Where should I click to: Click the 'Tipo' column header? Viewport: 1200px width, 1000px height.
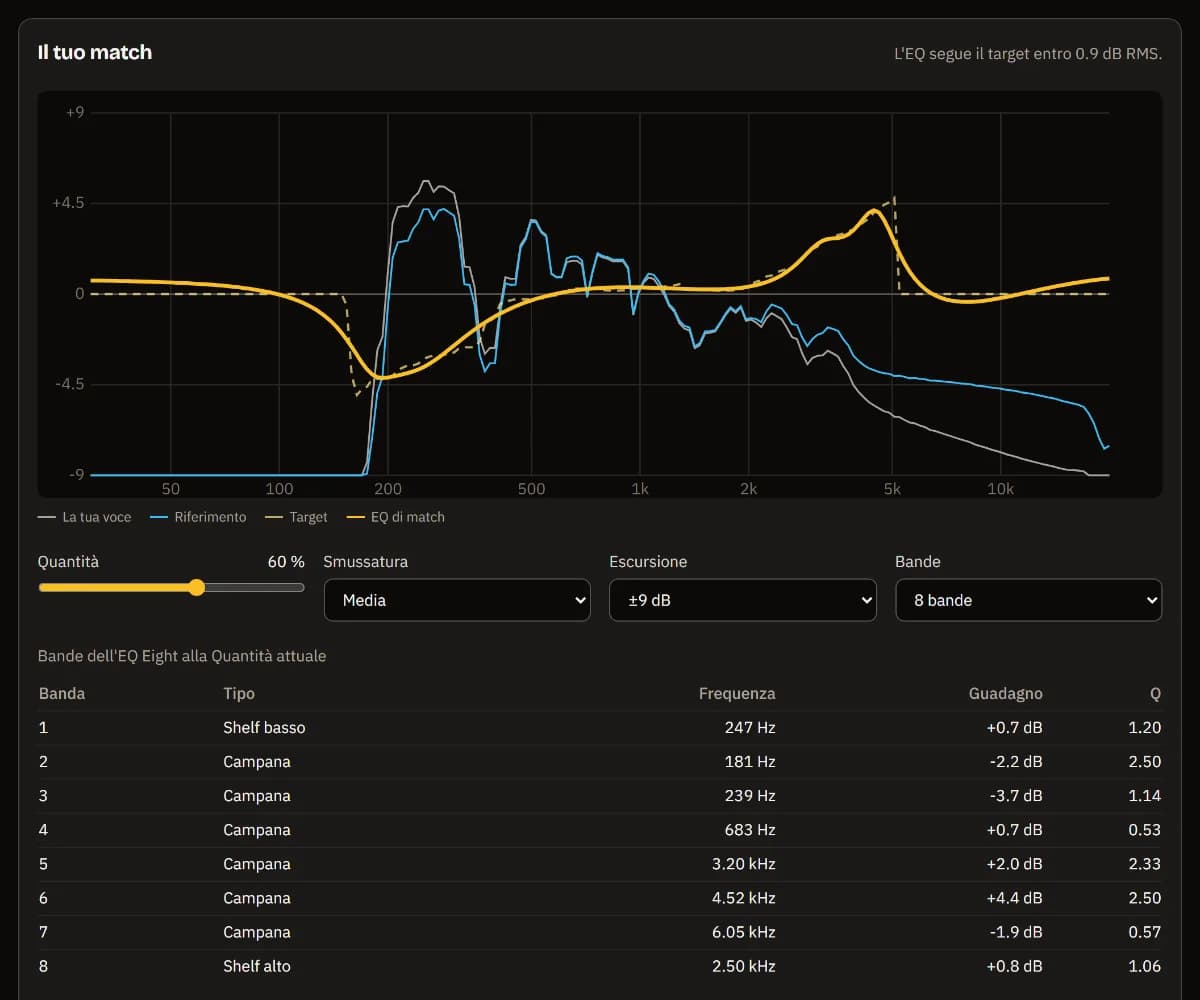[x=239, y=693]
